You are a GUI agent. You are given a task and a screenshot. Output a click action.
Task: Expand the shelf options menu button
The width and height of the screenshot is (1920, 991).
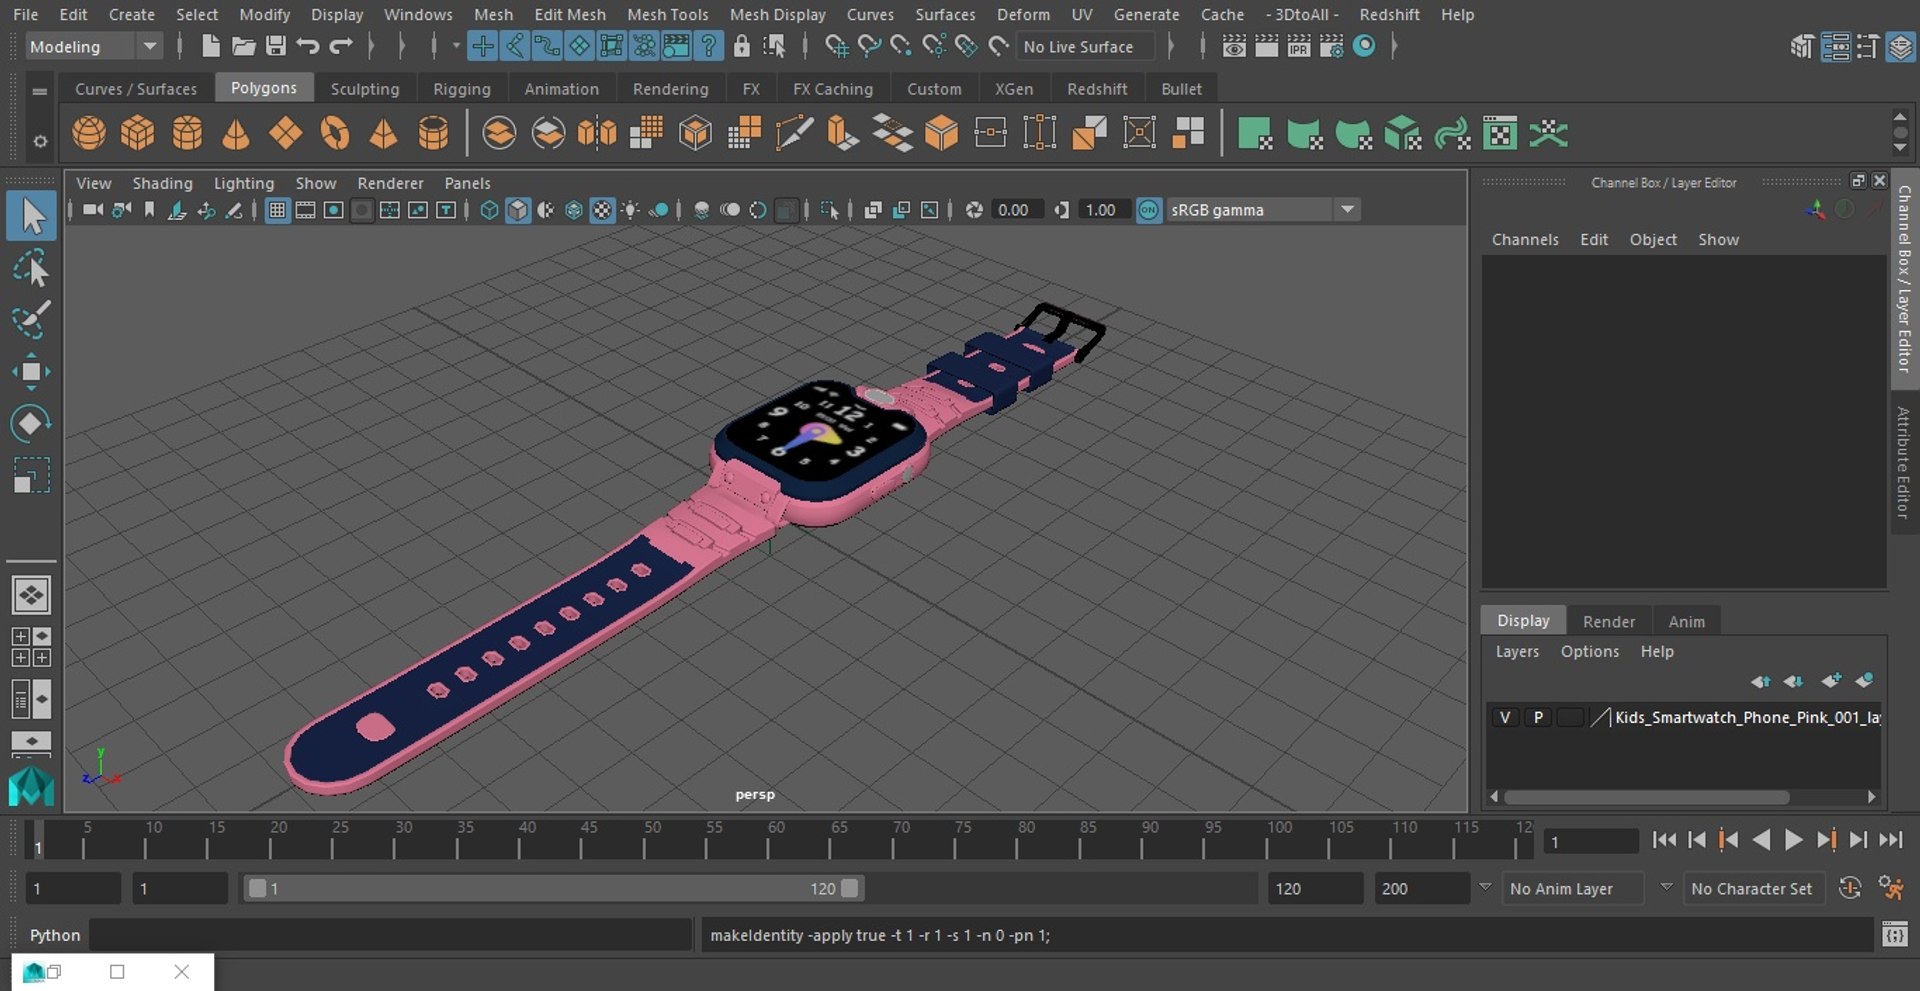[39, 91]
